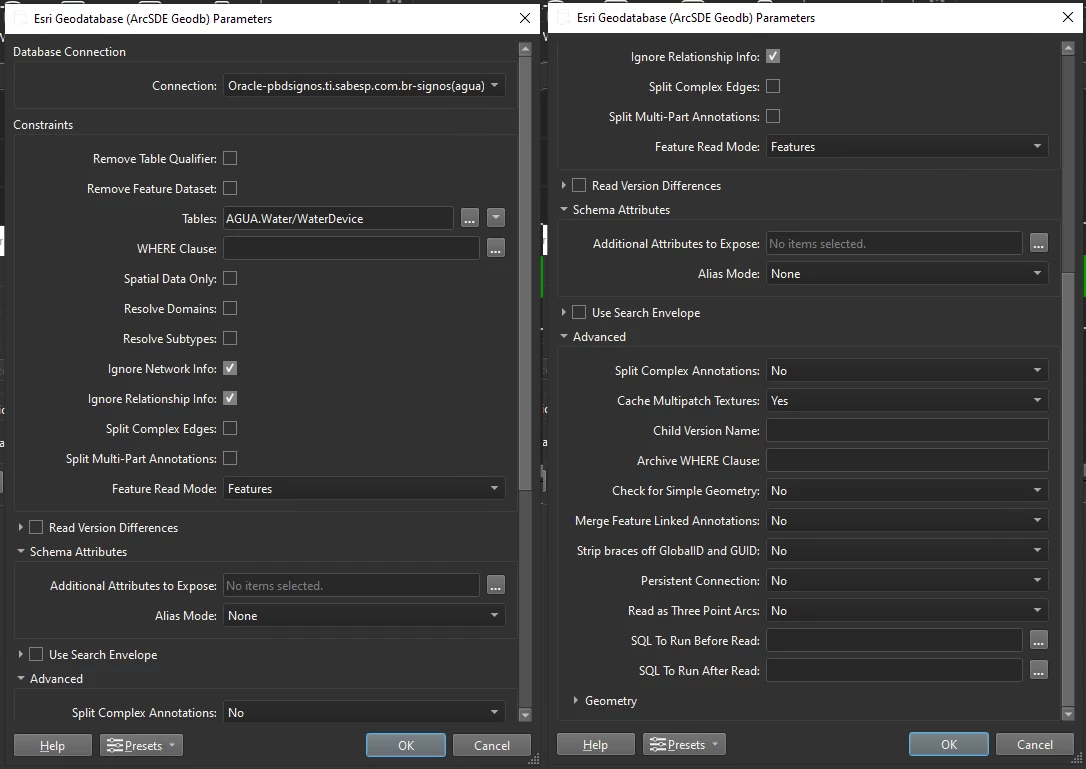
Task: Open SQL To Run After Read editor
Action: click(x=1038, y=671)
